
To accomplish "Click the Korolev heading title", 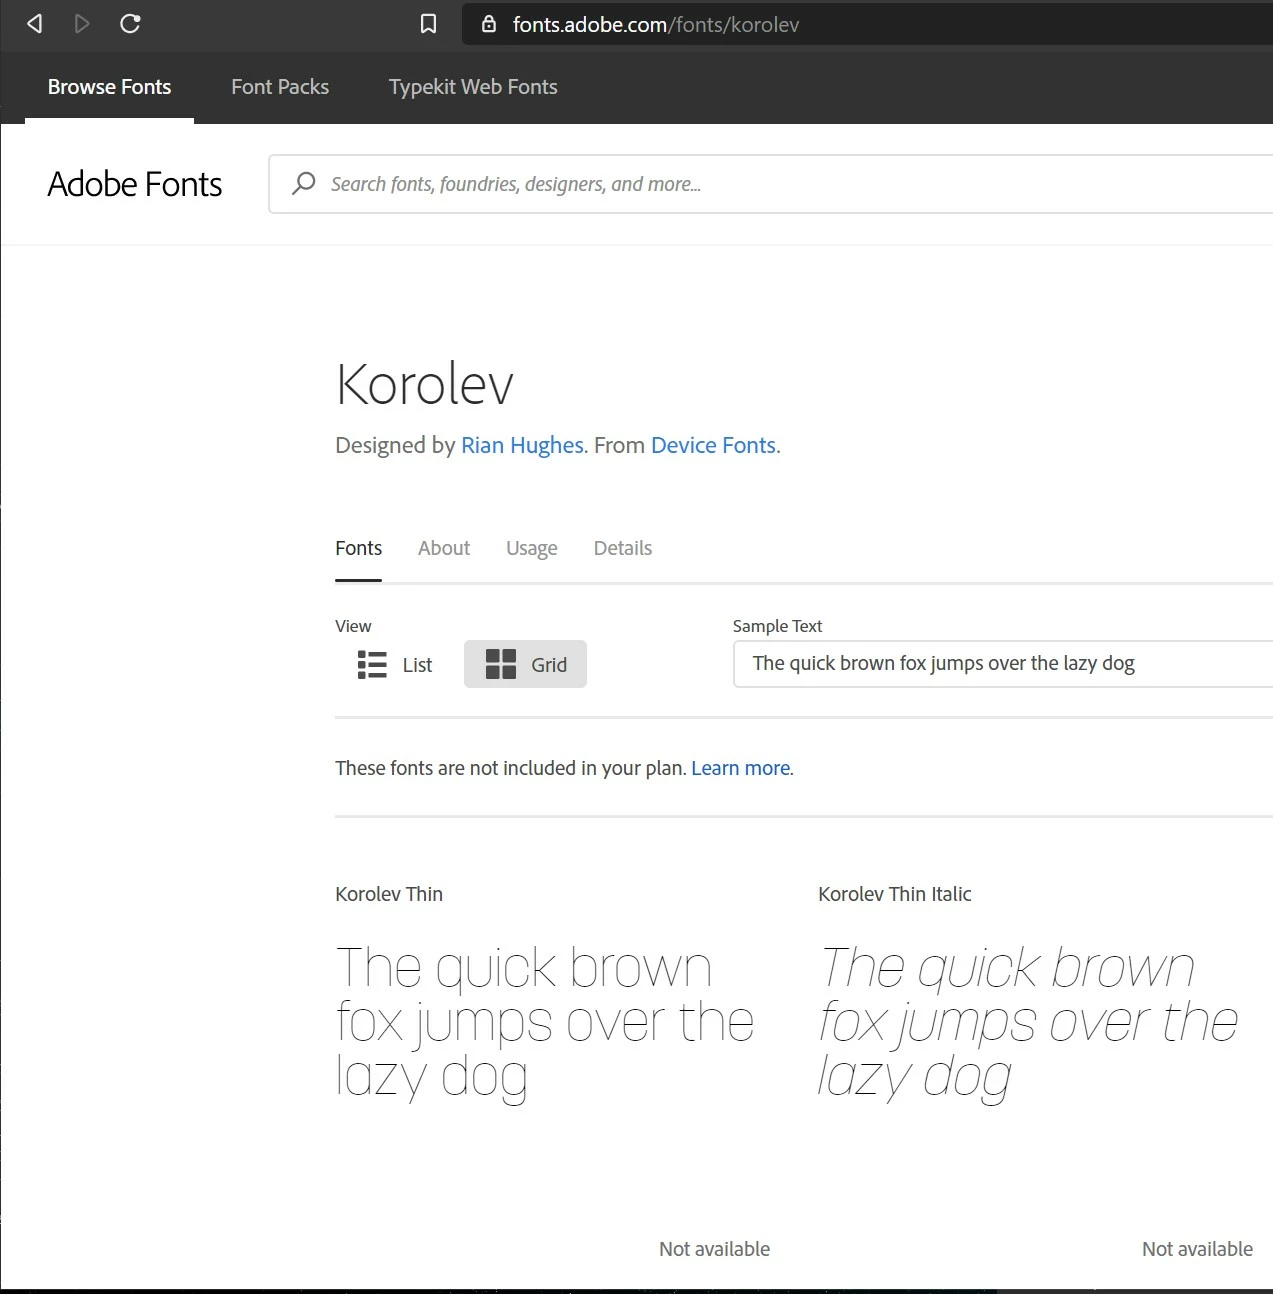I will pyautogui.click(x=425, y=384).
